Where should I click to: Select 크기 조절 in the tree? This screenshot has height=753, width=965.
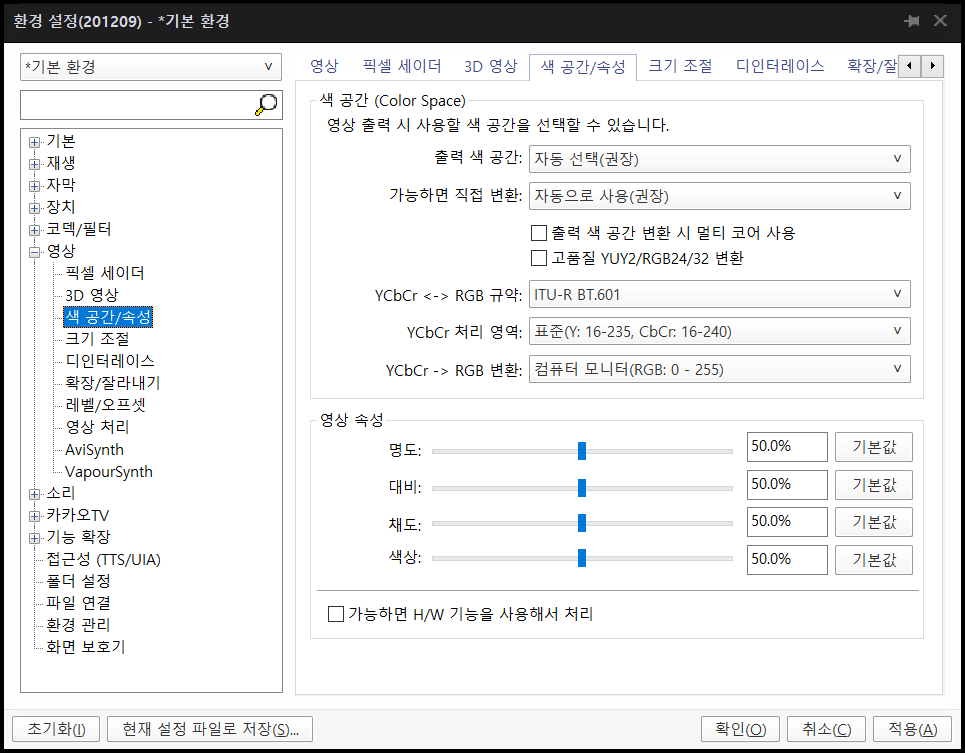click(97, 339)
